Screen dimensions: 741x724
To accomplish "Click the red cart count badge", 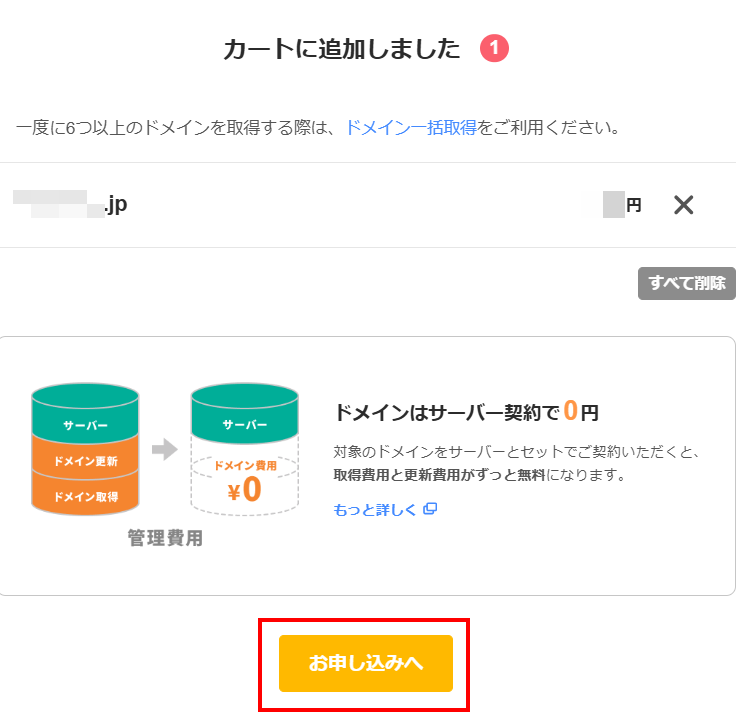I will (x=495, y=48).
